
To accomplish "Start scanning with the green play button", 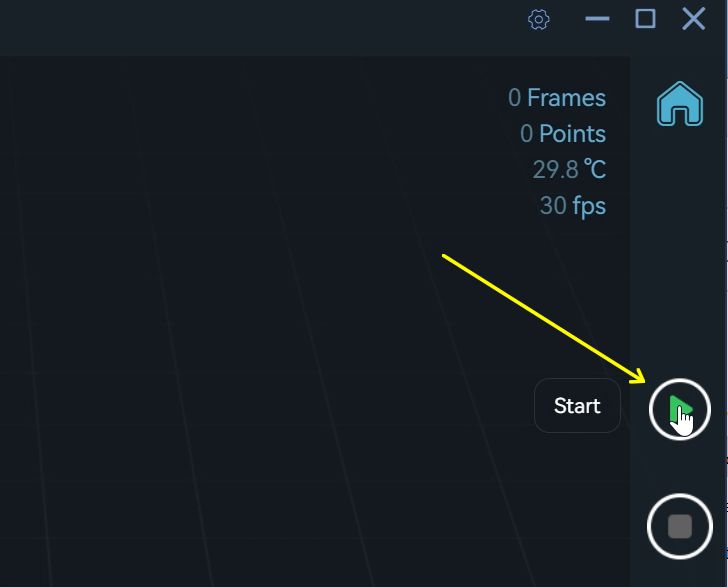I will pyautogui.click(x=680, y=409).
